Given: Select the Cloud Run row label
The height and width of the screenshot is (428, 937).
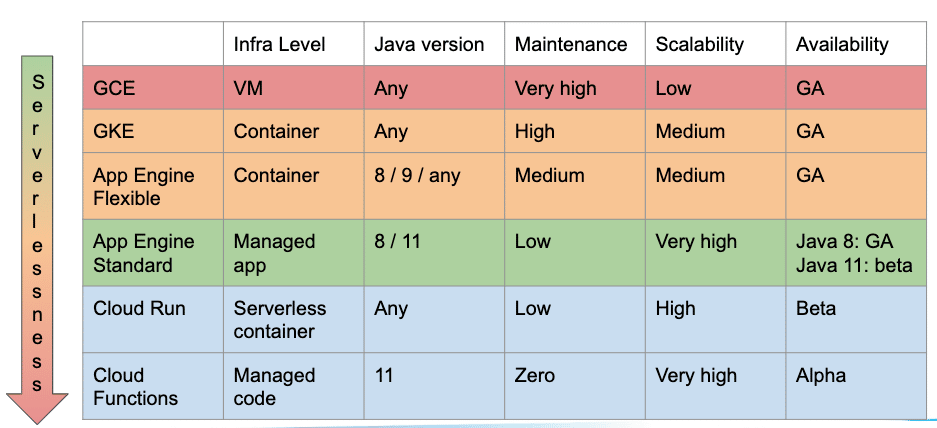Looking at the screenshot, I should click(x=139, y=308).
